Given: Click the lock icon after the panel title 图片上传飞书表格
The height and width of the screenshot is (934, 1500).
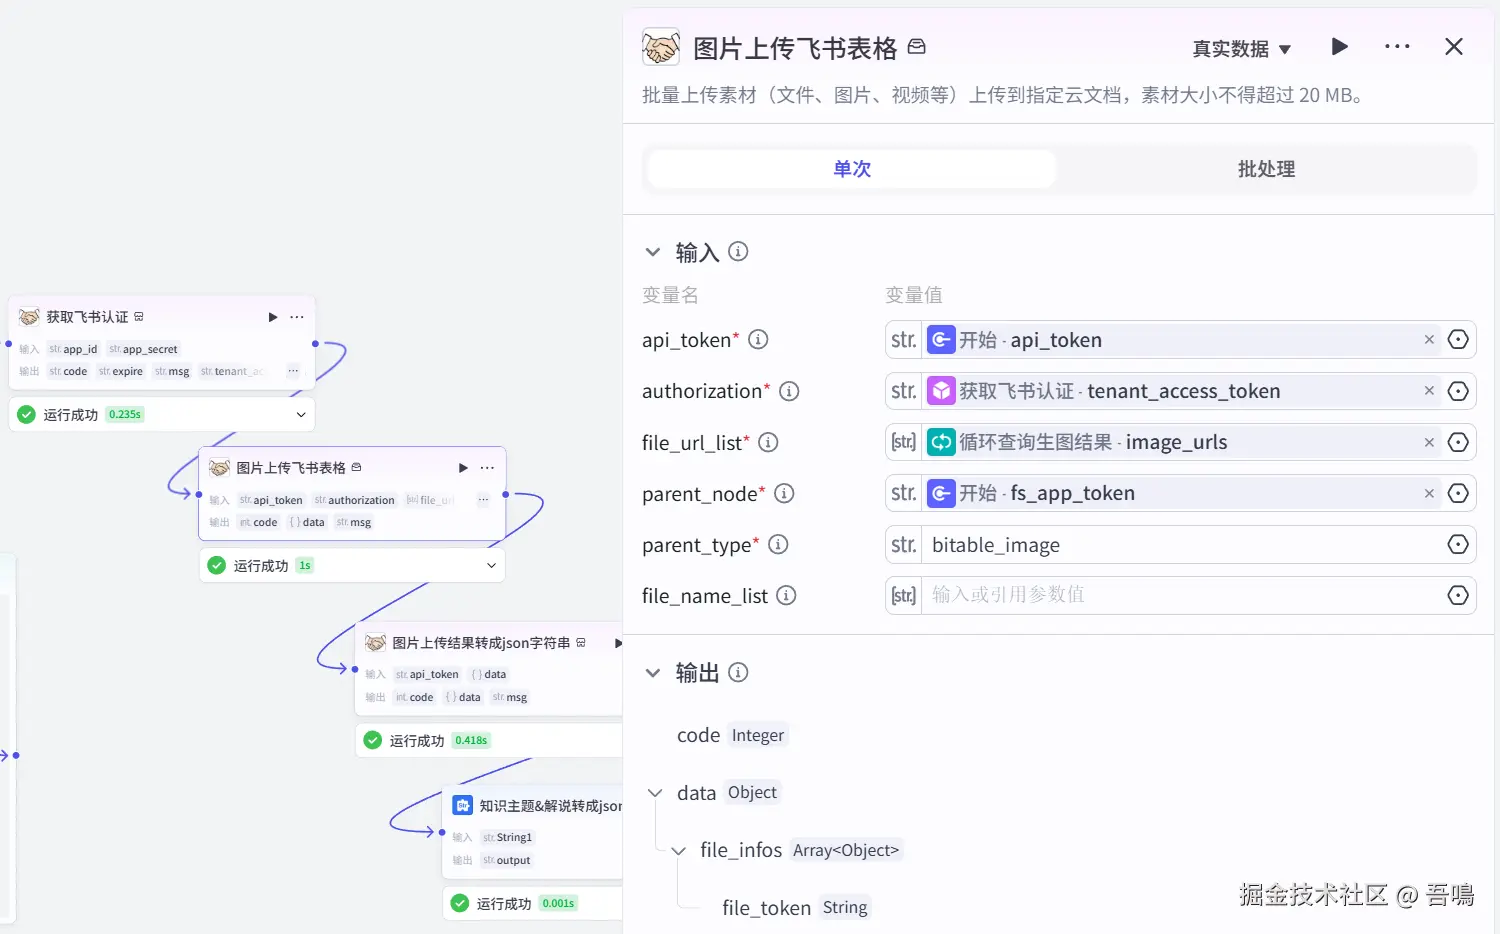Looking at the screenshot, I should pyautogui.click(x=917, y=46).
